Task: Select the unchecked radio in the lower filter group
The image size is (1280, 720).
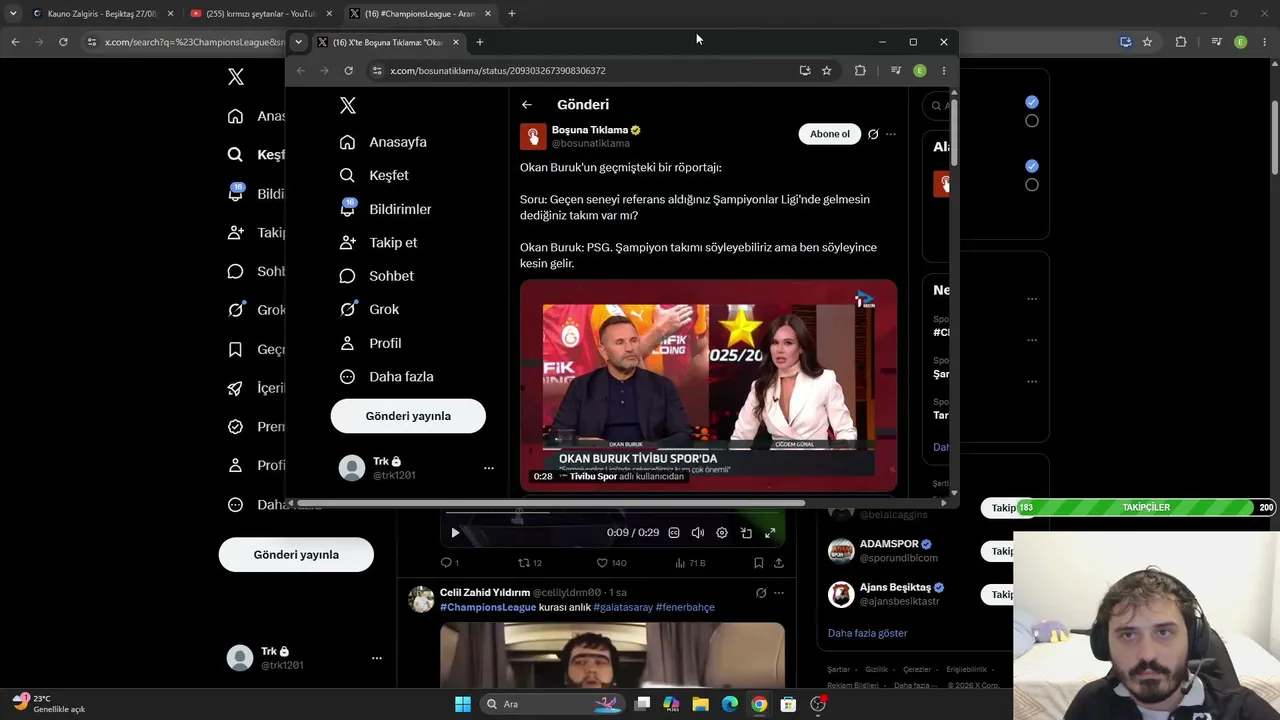Action: point(1032,185)
